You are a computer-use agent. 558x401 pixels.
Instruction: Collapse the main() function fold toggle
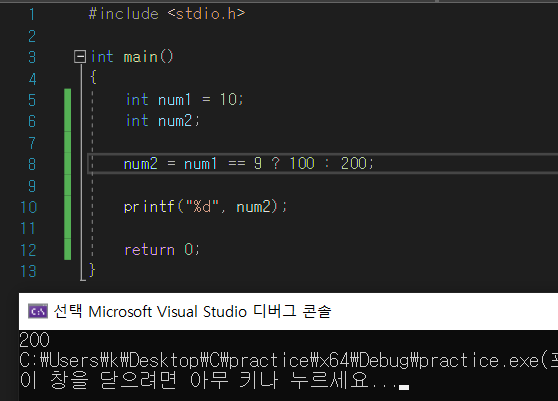pyautogui.click(x=80, y=57)
